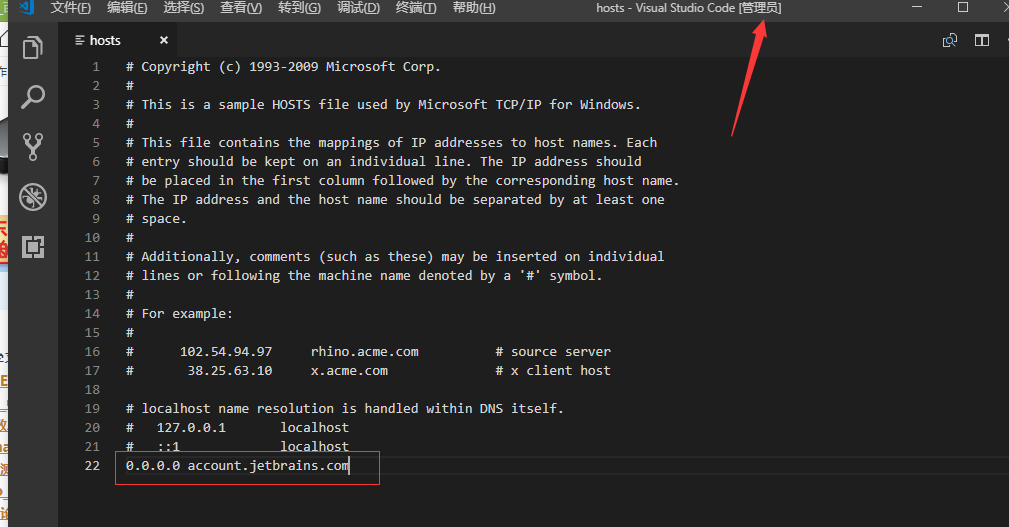Image resolution: width=1009 pixels, height=527 pixels.
Task: Open the 调试(D) menu
Action: point(358,8)
